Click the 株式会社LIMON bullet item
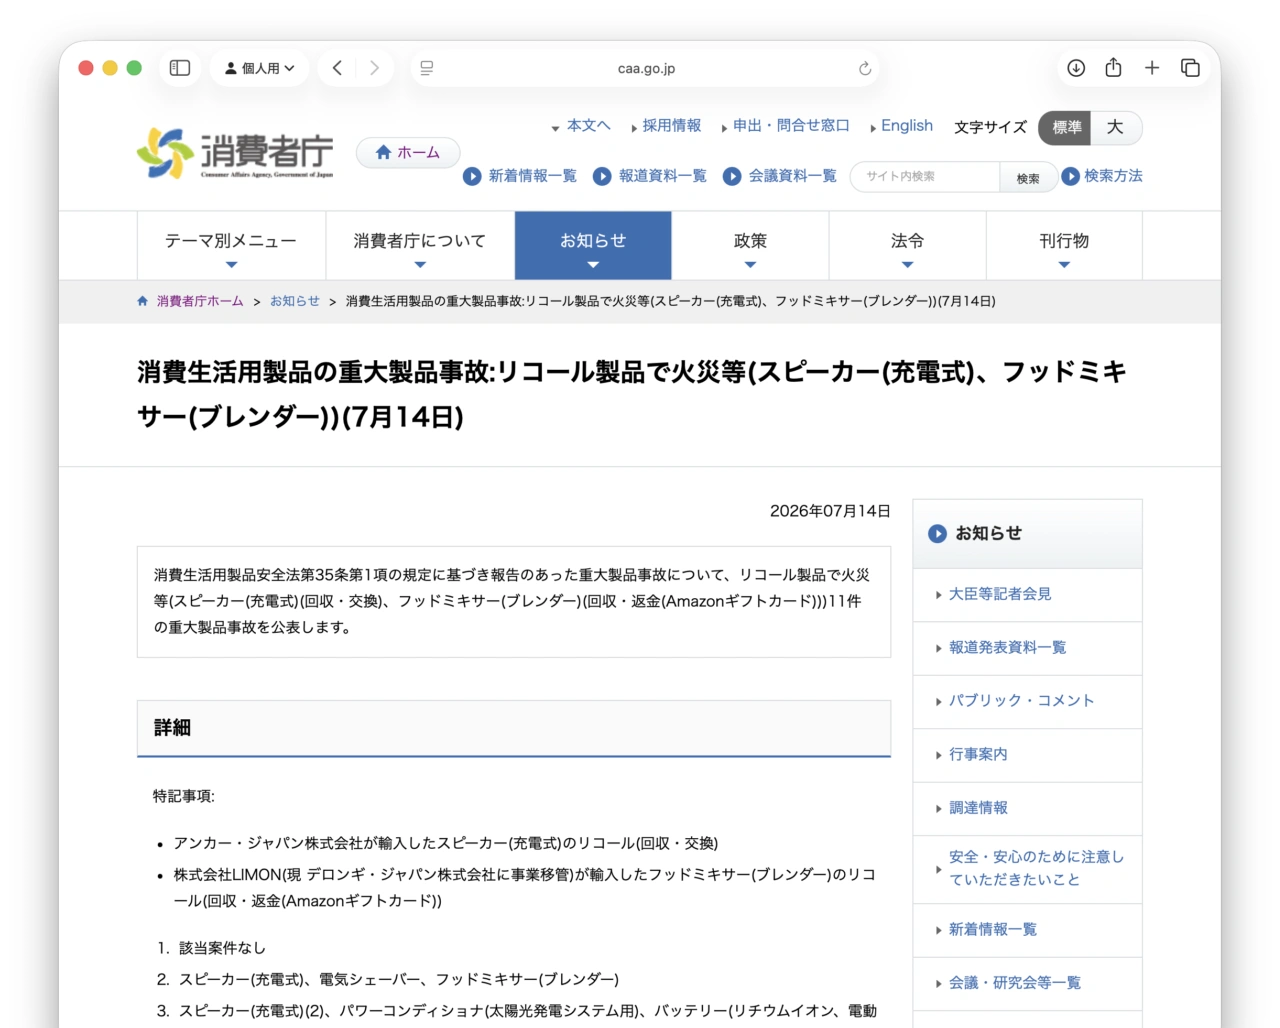 [x=525, y=887]
